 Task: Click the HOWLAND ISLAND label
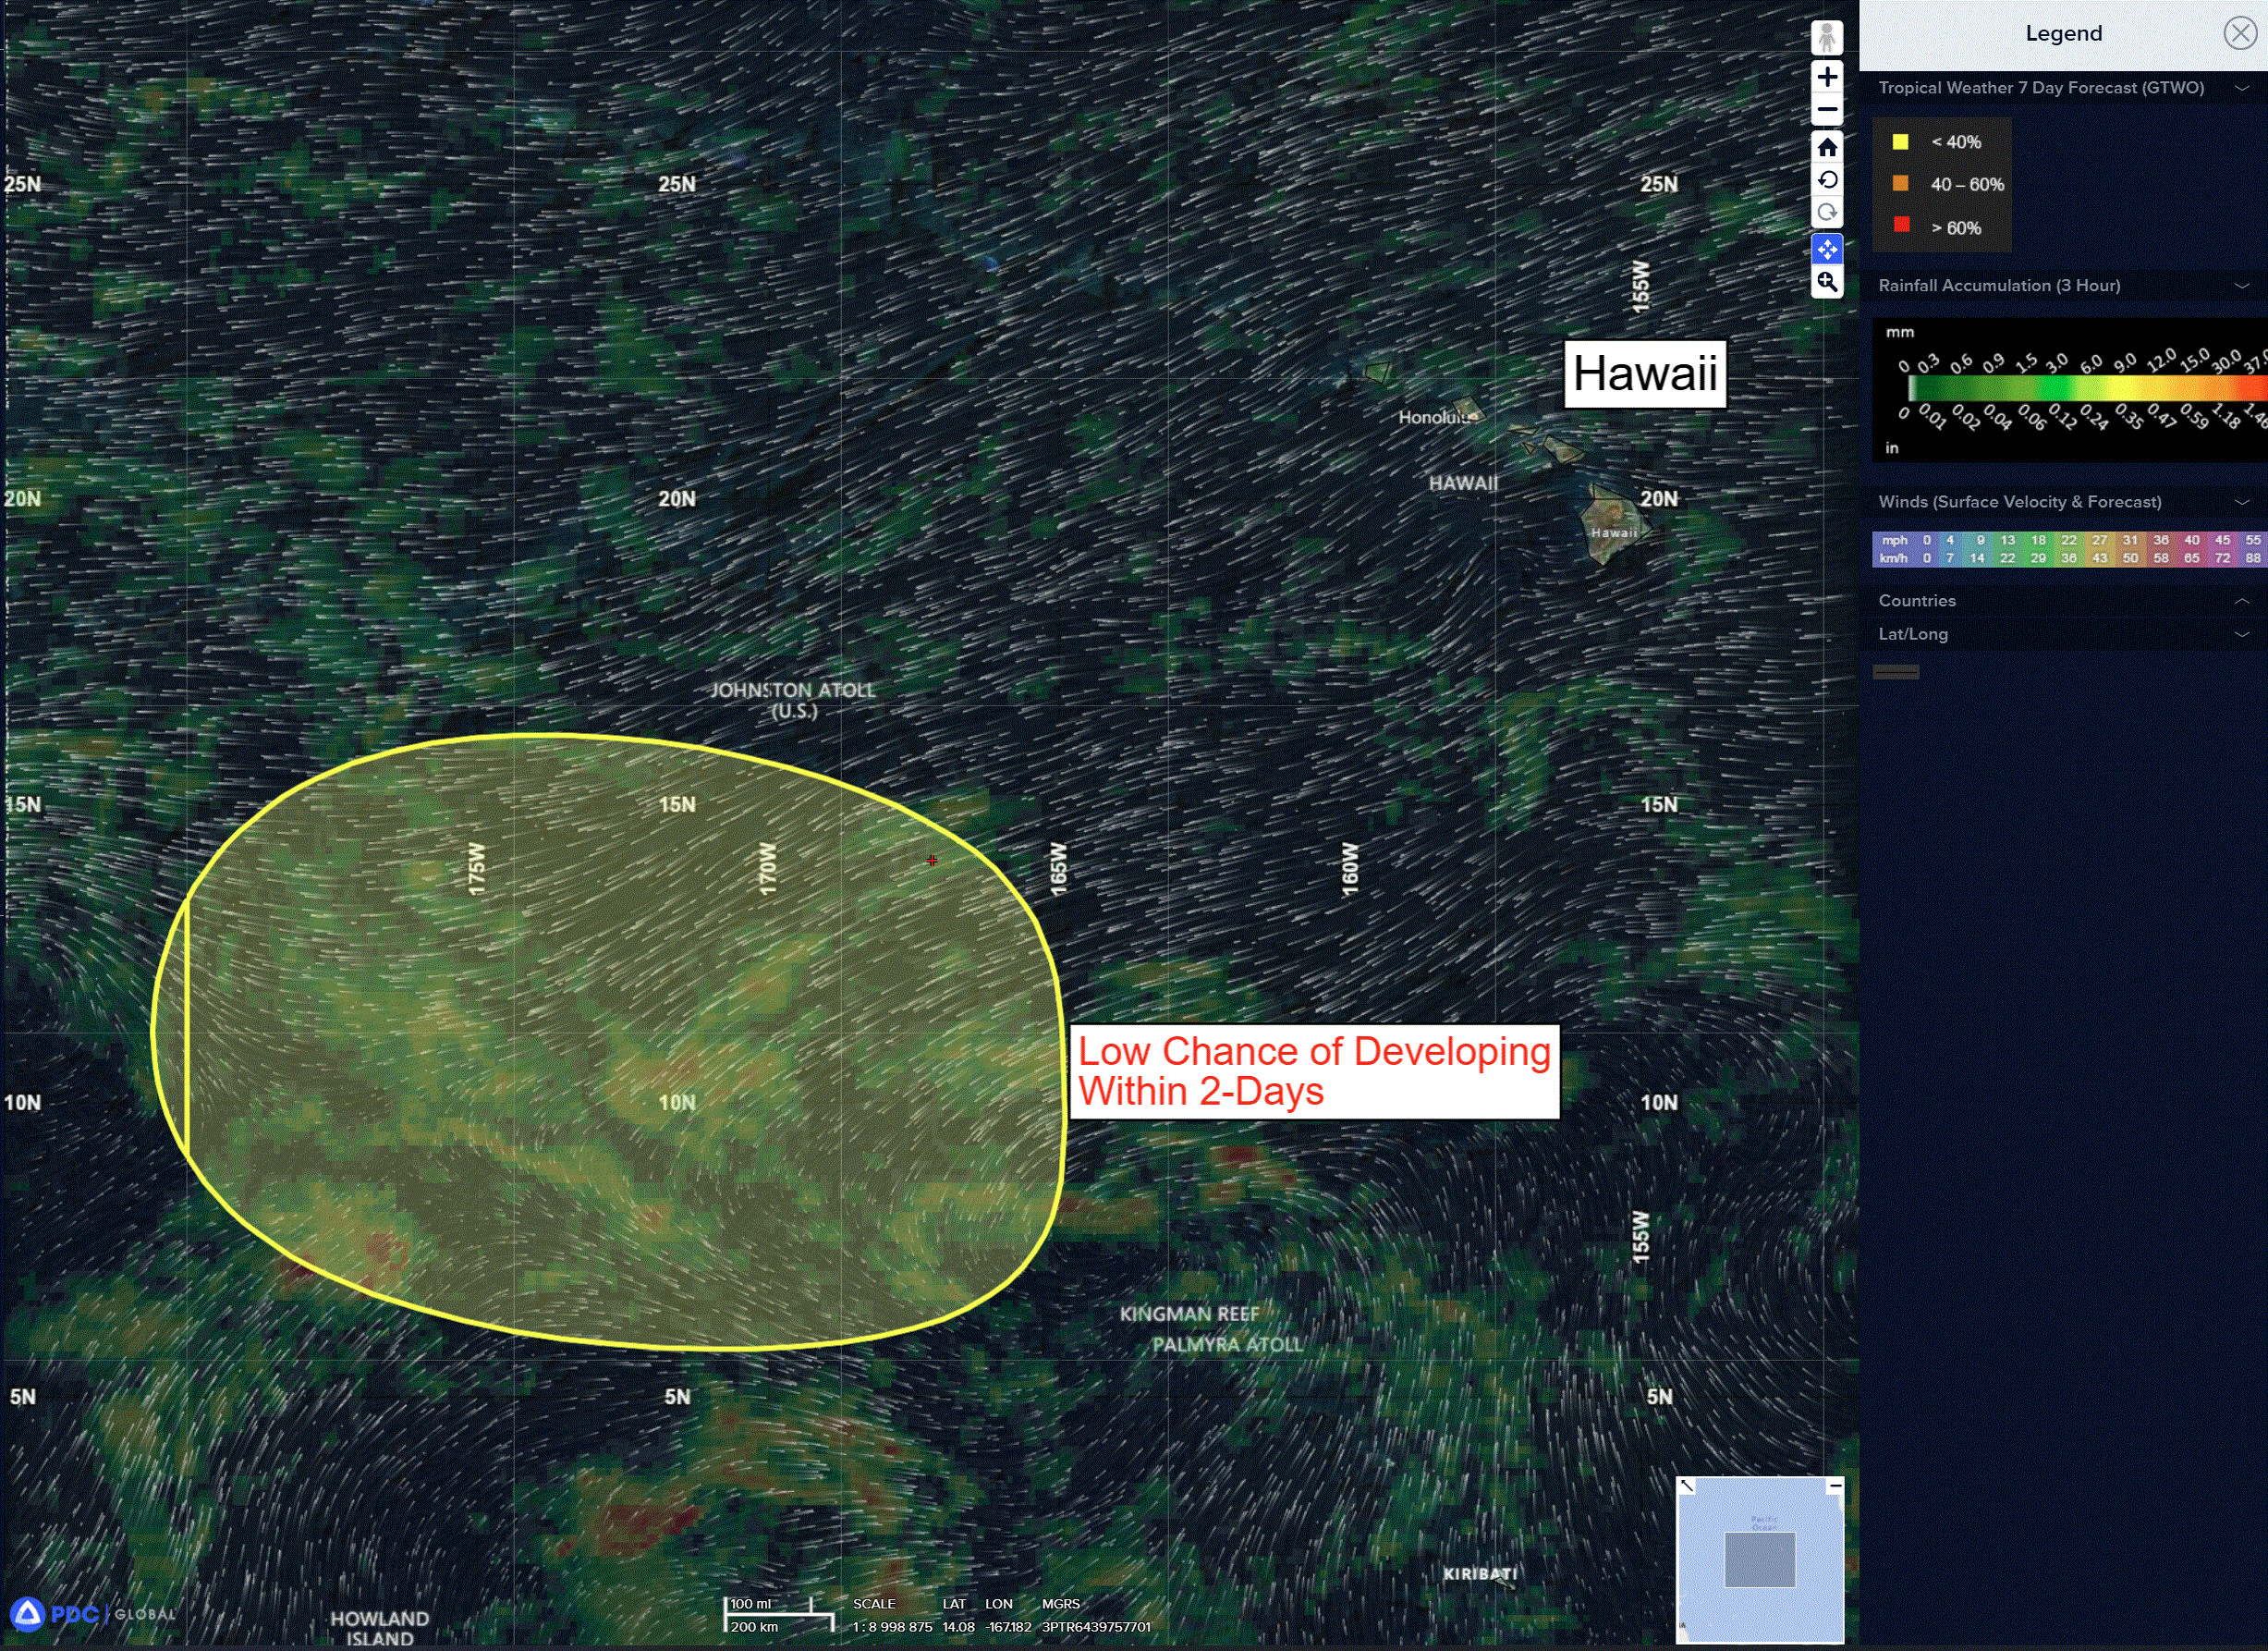tap(380, 1628)
